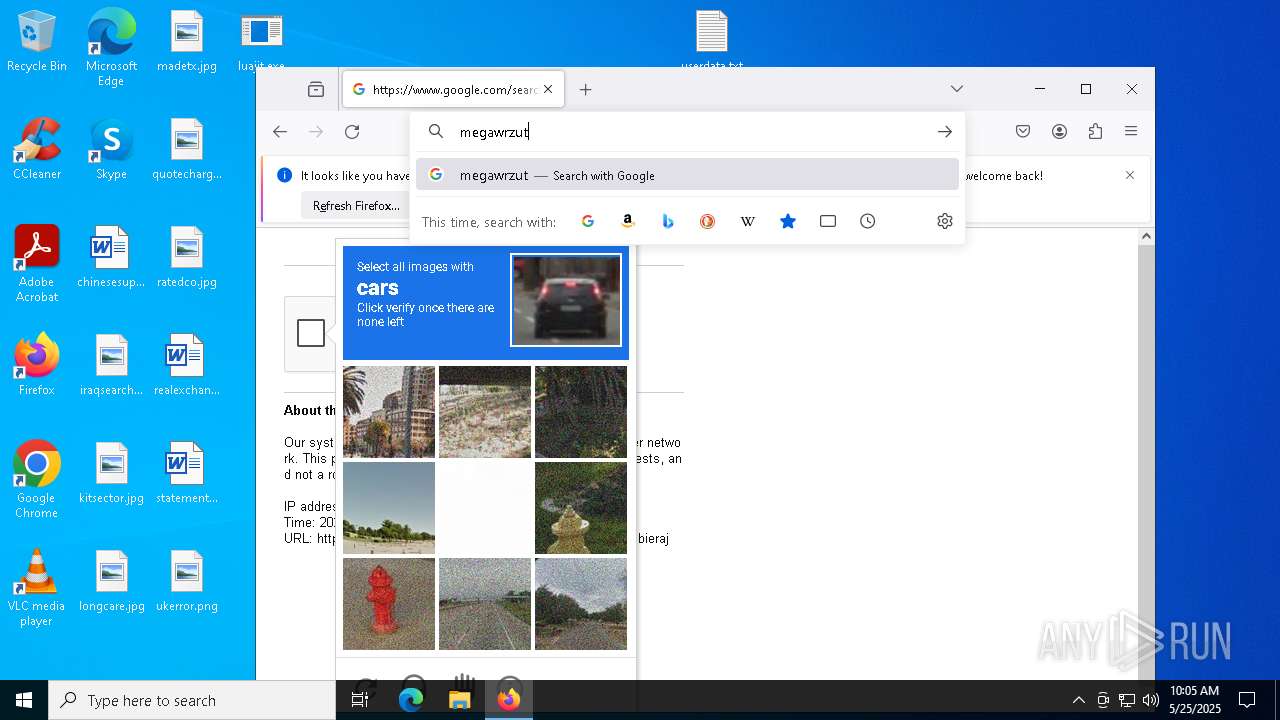1280x720 pixels.
Task: Open Edge from the taskbar
Action: (x=411, y=700)
